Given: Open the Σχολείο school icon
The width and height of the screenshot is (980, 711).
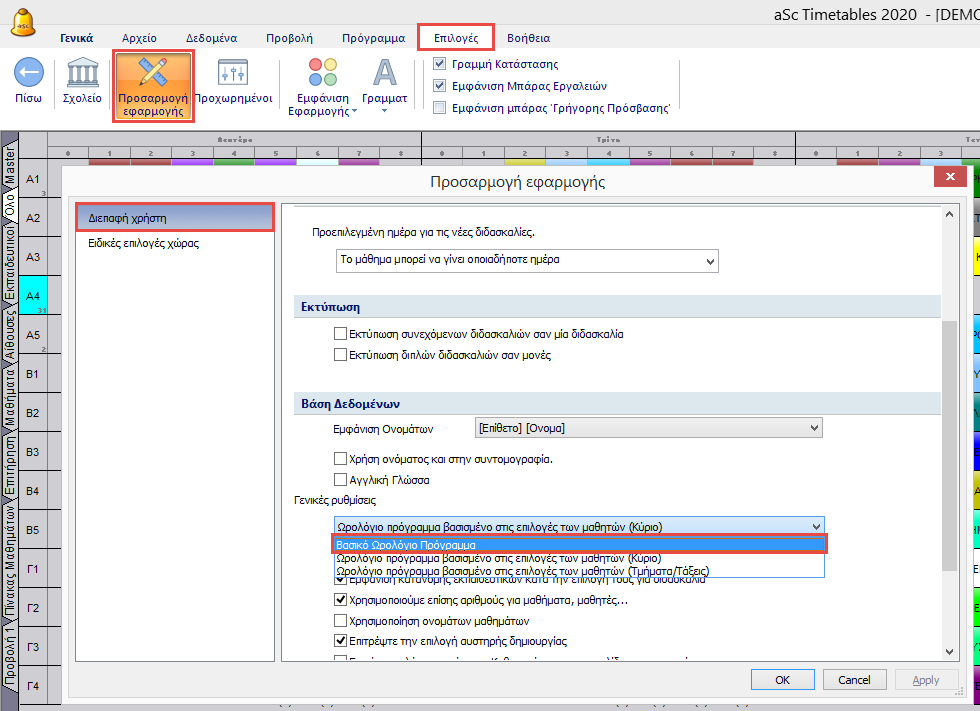Looking at the screenshot, I should [83, 73].
